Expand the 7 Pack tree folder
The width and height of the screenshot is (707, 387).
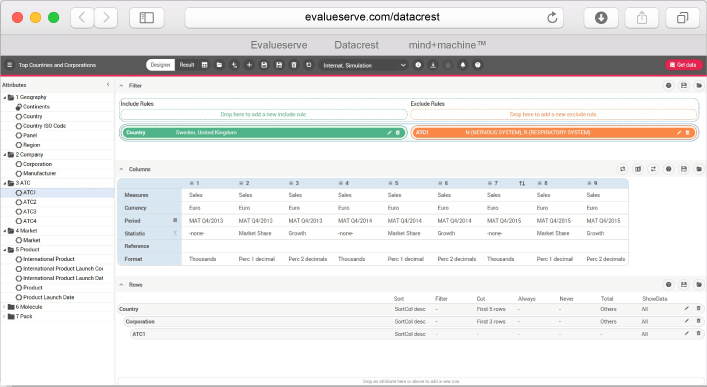pos(5,316)
